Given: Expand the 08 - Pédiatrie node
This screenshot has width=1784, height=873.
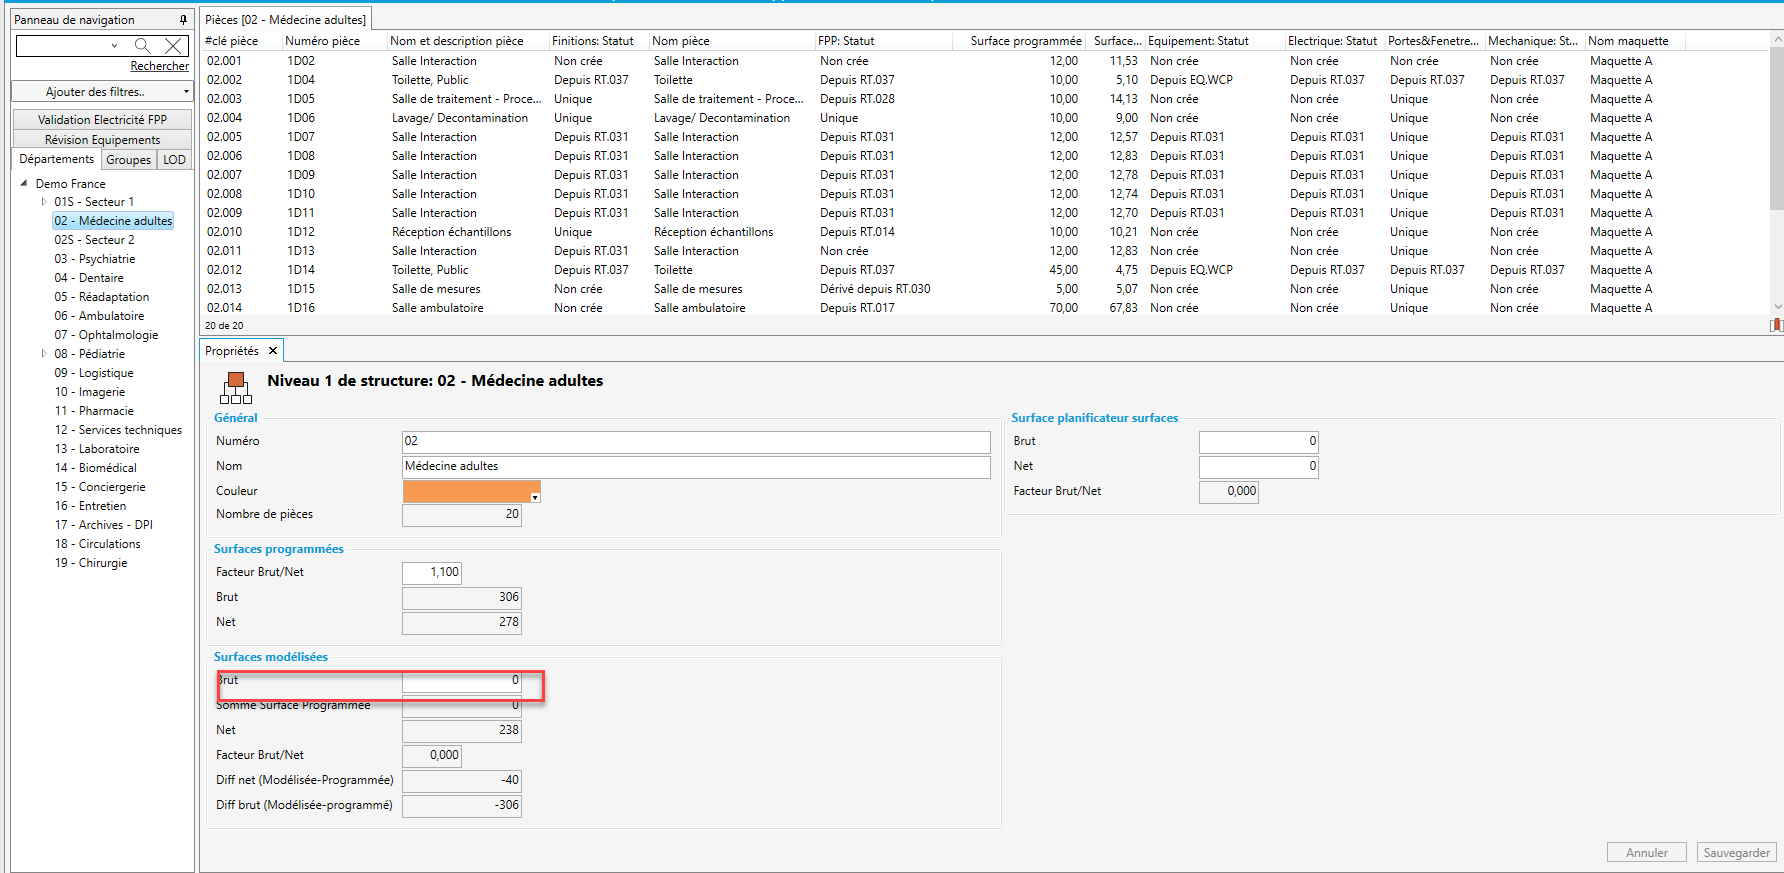Looking at the screenshot, I should 43,354.
